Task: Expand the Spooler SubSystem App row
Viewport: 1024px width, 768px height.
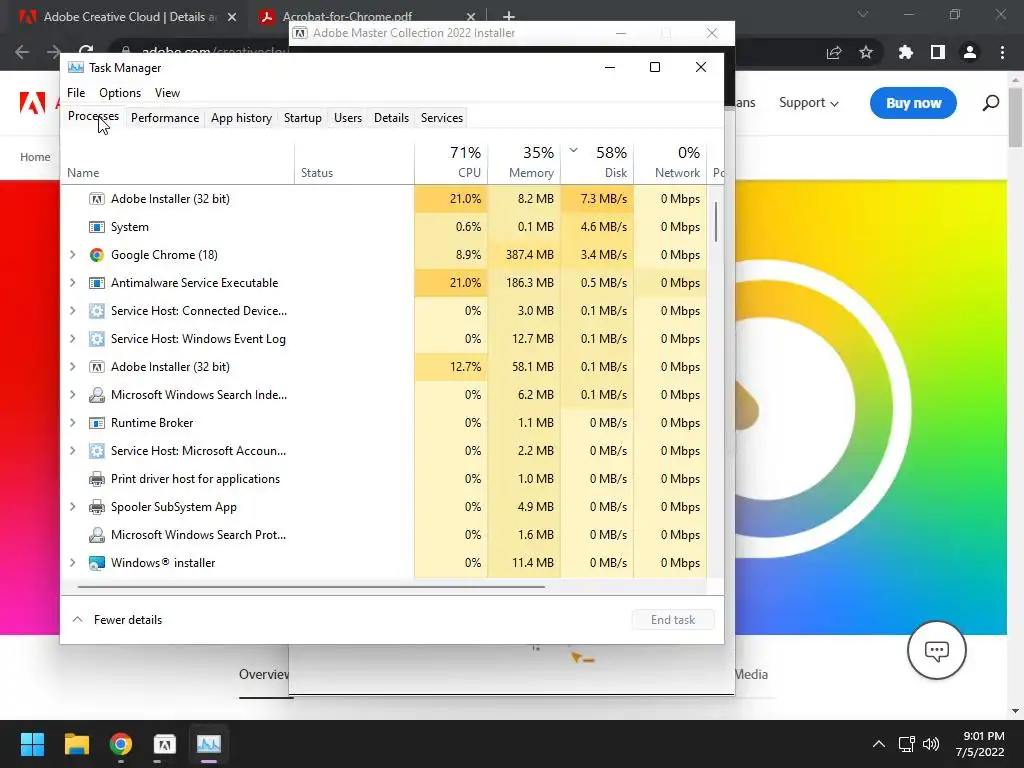Action: point(72,507)
